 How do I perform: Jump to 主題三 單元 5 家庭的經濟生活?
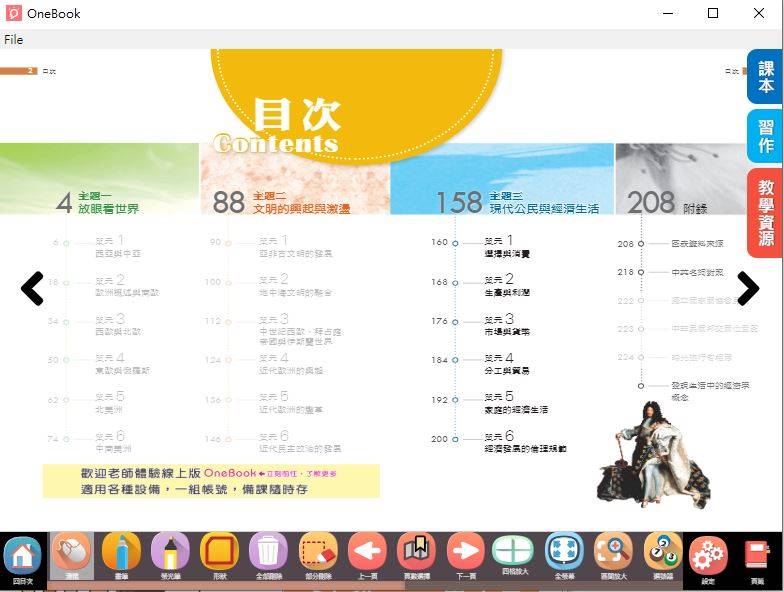pos(490,402)
